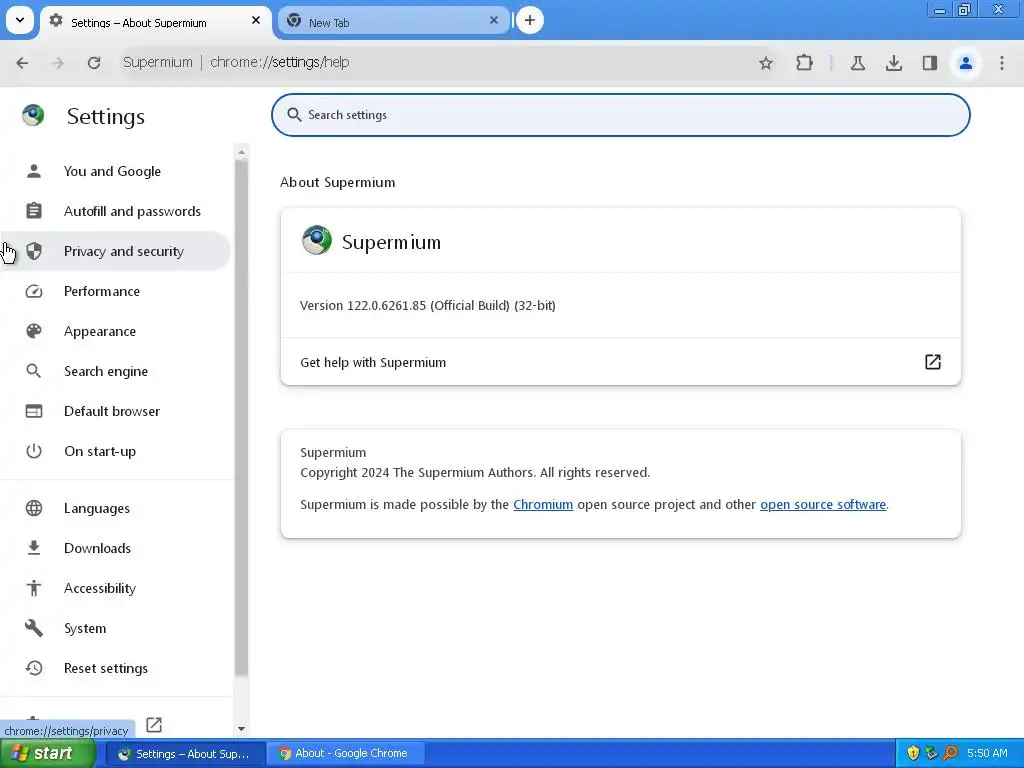Switch to the New Tab tab
Viewport: 1024px width, 768px height.
click(394, 21)
